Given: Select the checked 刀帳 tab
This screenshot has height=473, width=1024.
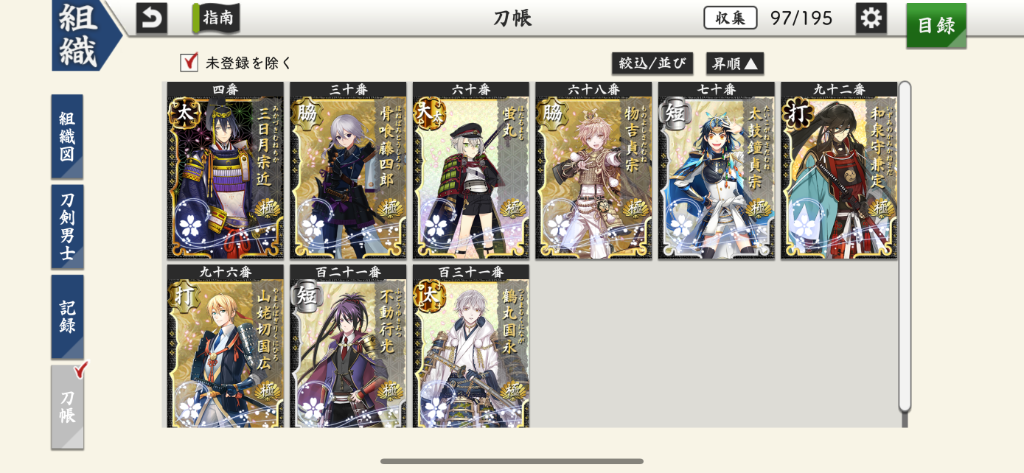Looking at the screenshot, I should tap(67, 407).
